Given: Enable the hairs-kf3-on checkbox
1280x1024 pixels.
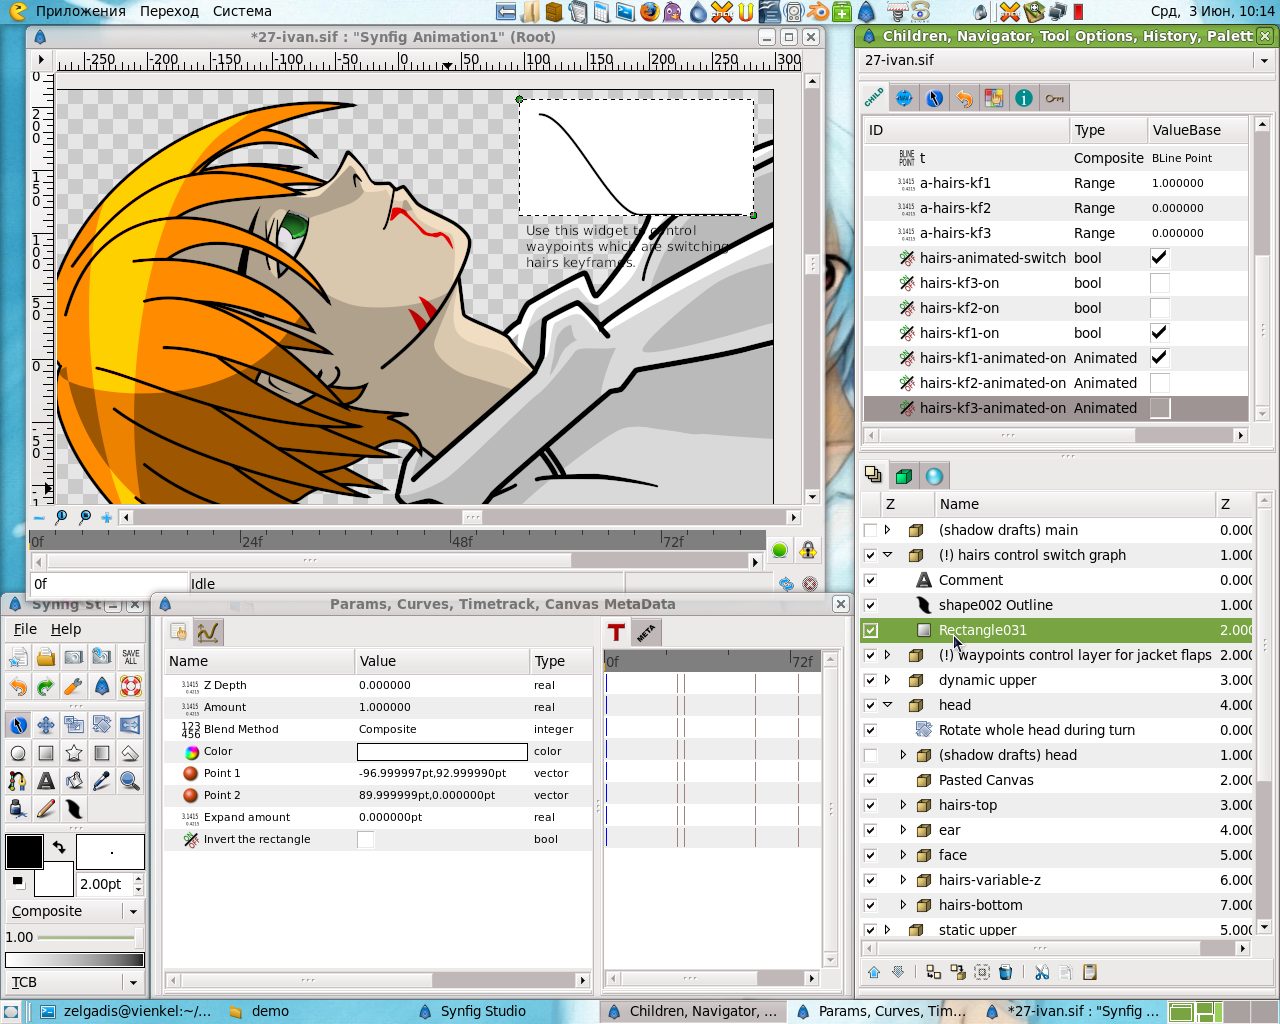Looking at the screenshot, I should [x=1159, y=283].
